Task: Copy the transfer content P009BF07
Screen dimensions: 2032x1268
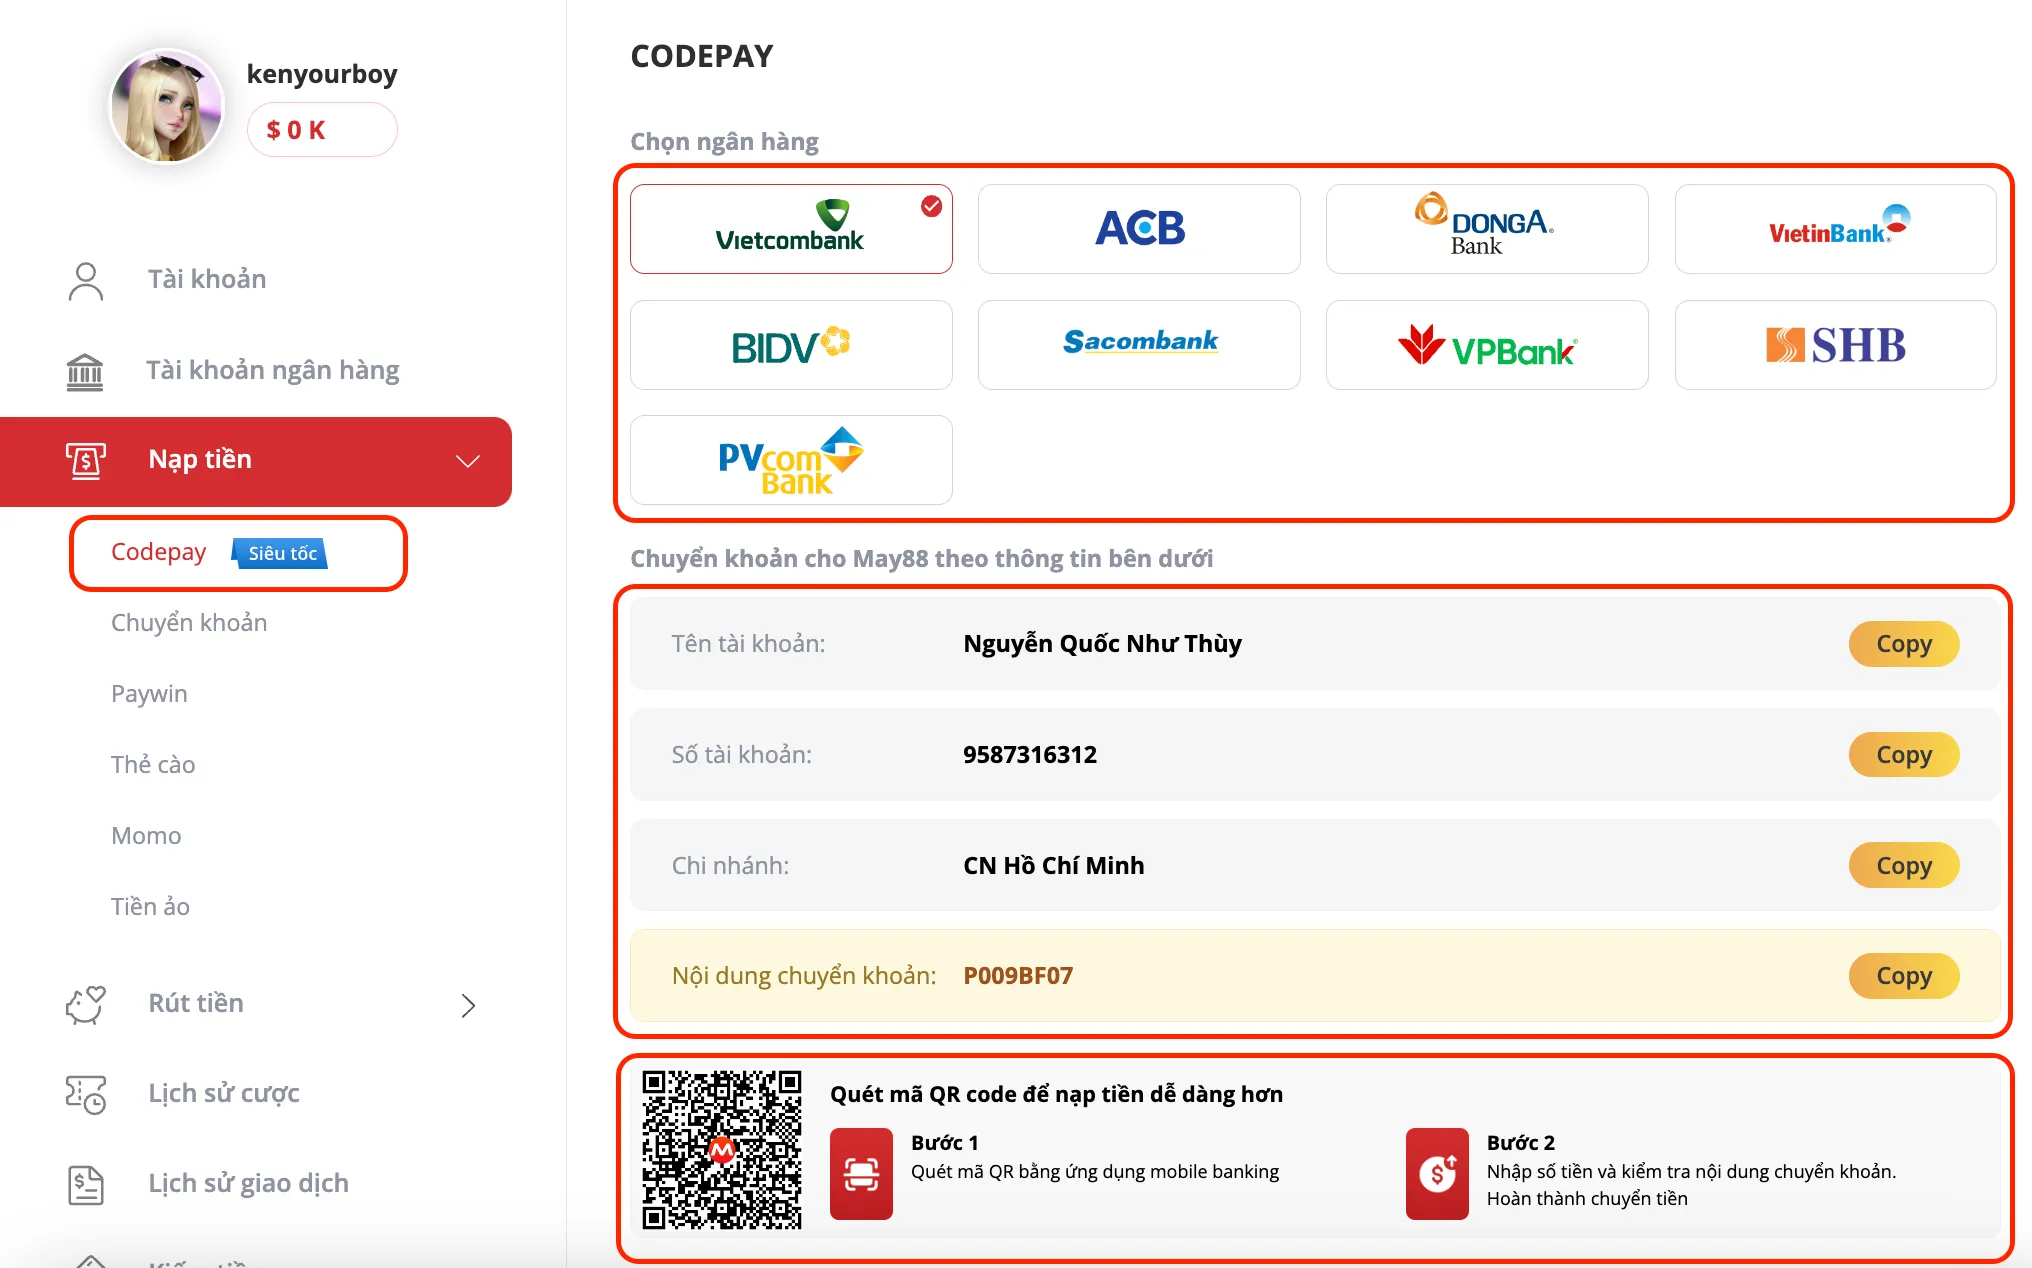Action: click(x=1903, y=976)
